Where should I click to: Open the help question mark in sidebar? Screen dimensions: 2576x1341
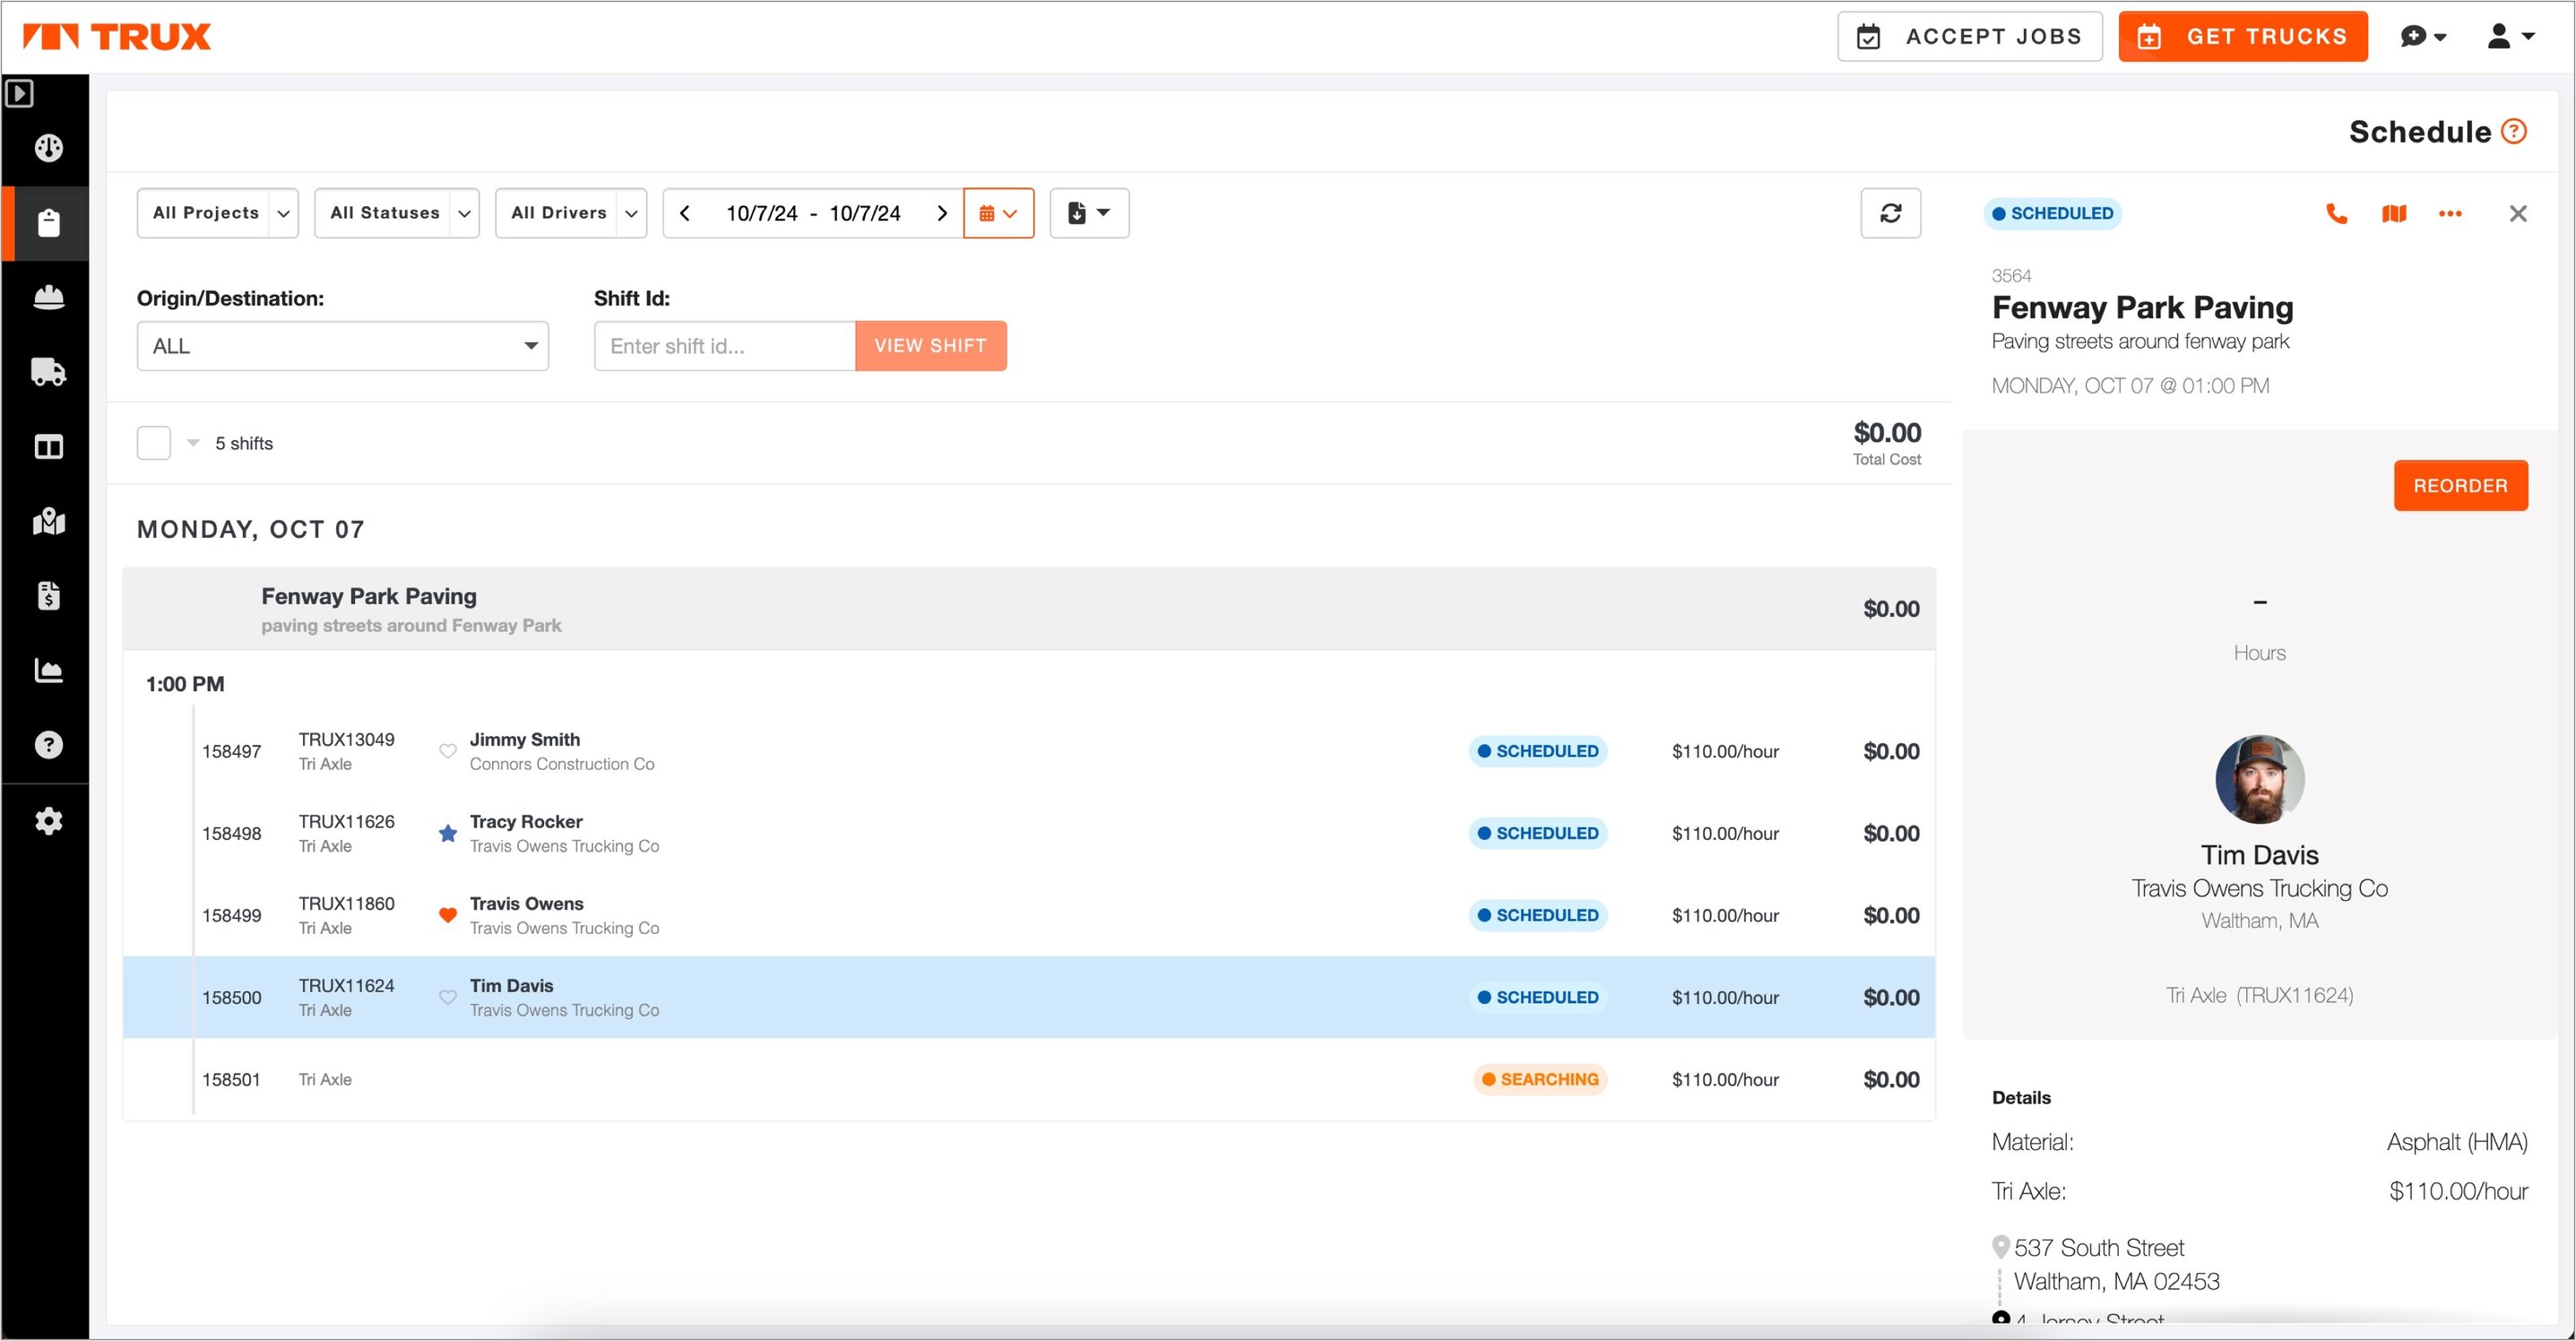click(48, 745)
